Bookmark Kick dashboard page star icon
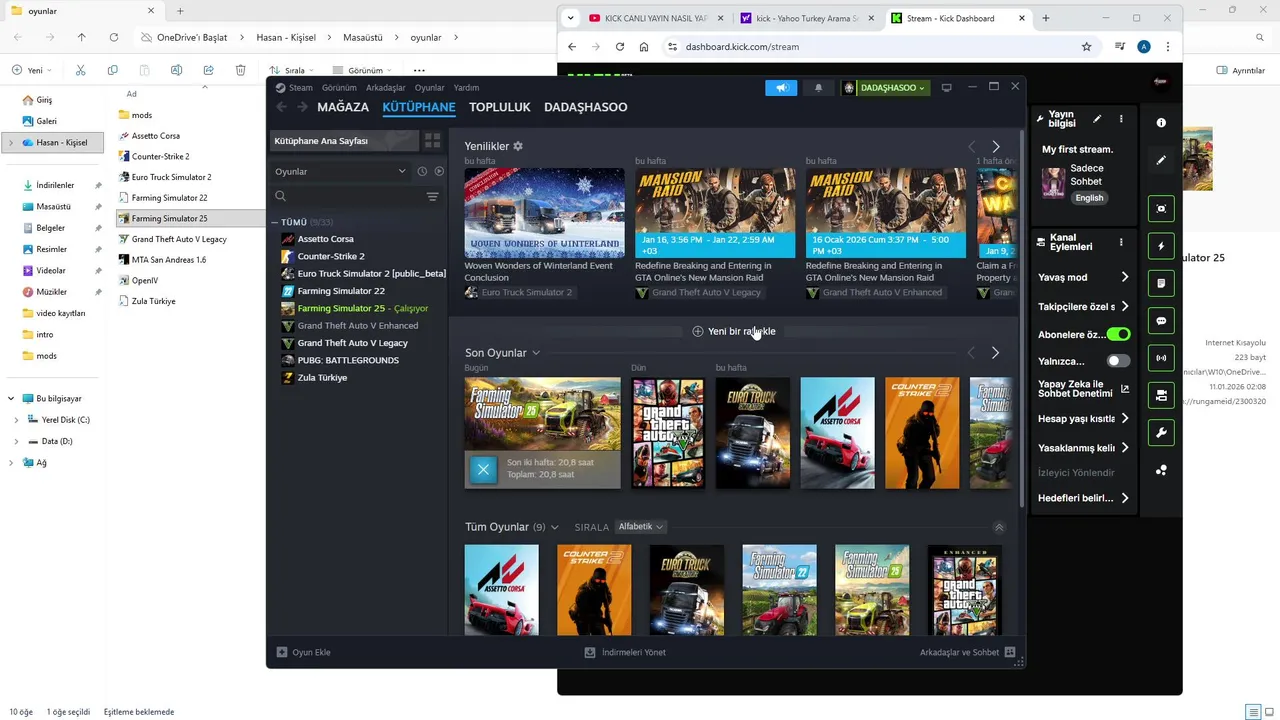 pyautogui.click(x=1086, y=47)
